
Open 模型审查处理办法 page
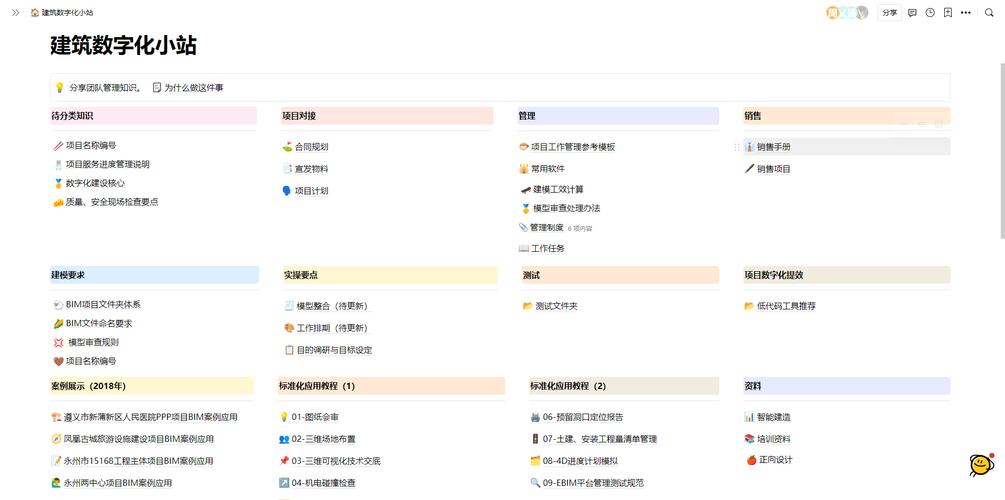[560, 208]
